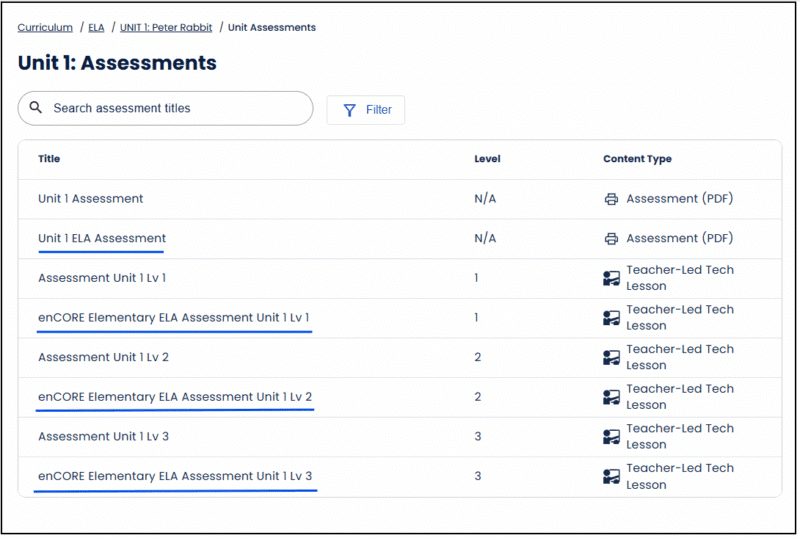Go to Curriculum breadcrumb link
This screenshot has width=800, height=538.
coord(45,28)
